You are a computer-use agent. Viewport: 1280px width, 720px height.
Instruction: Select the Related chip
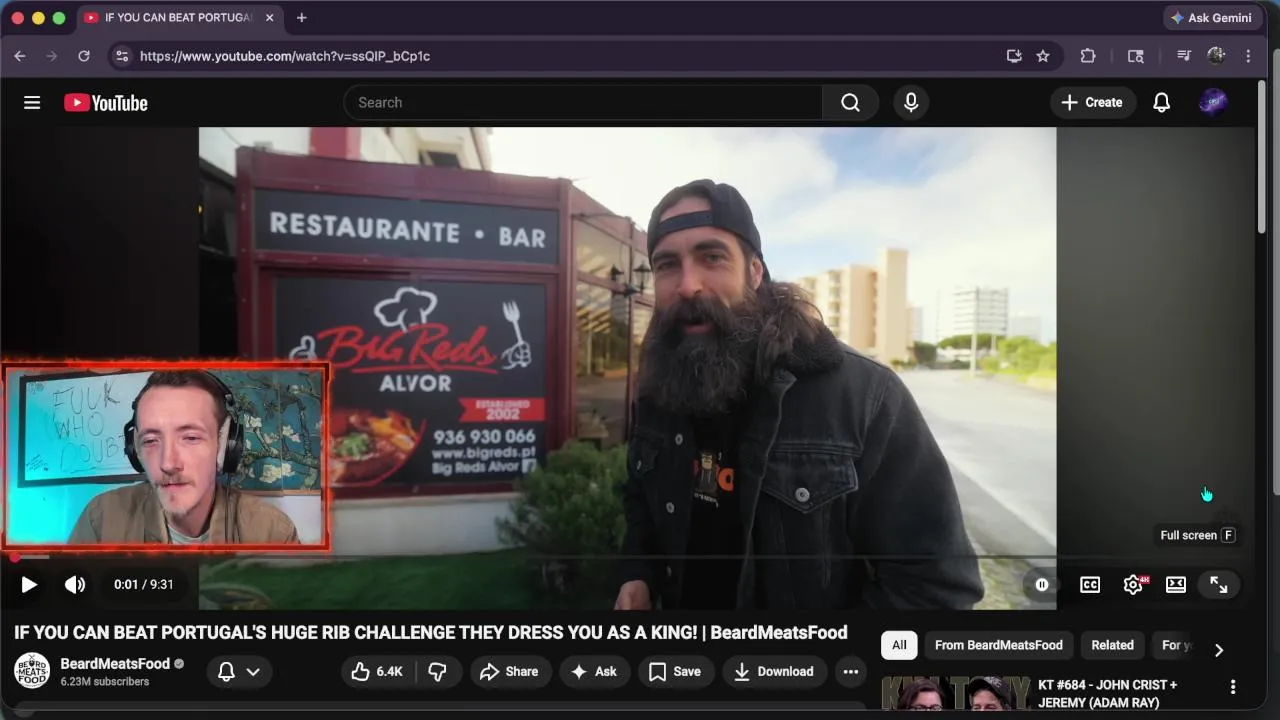(1112, 645)
